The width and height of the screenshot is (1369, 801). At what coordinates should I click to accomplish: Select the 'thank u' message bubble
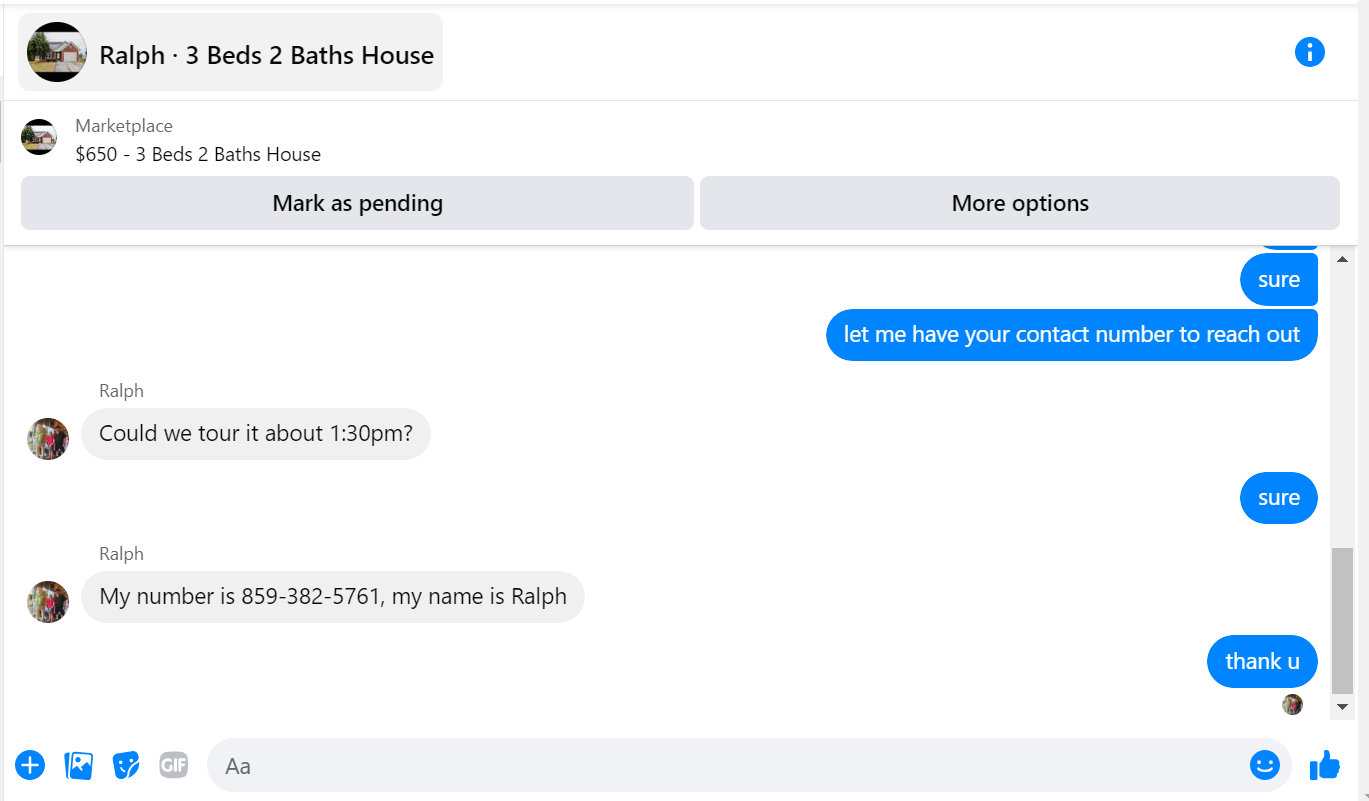click(x=1262, y=661)
